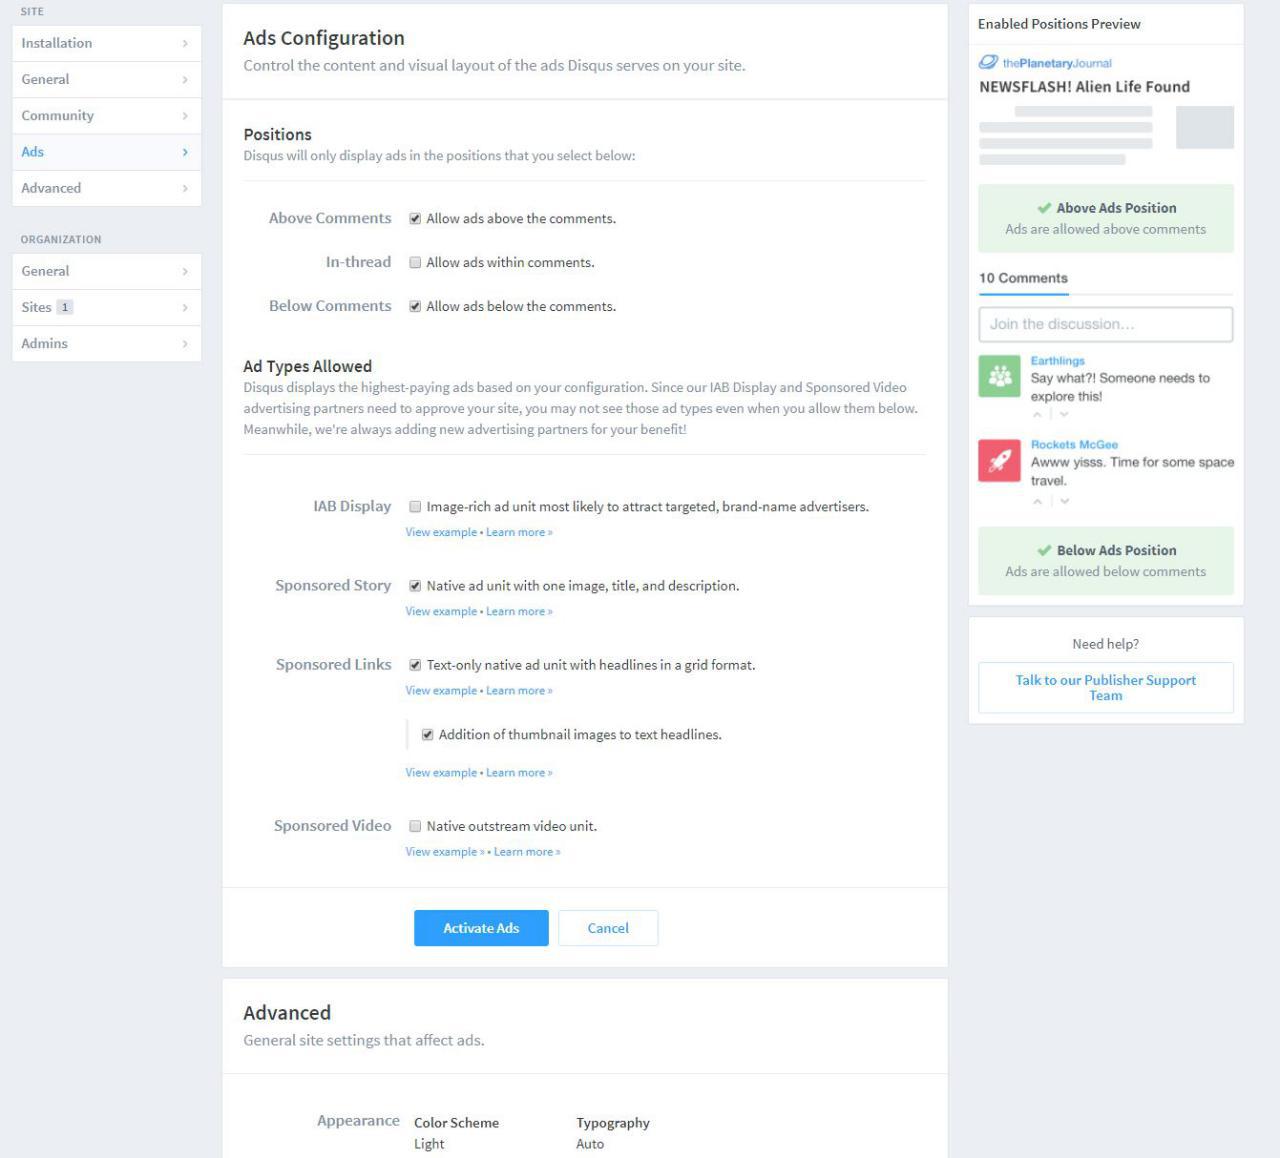1280x1158 pixels.
Task: Click the Activate Ads button
Action: click(481, 928)
